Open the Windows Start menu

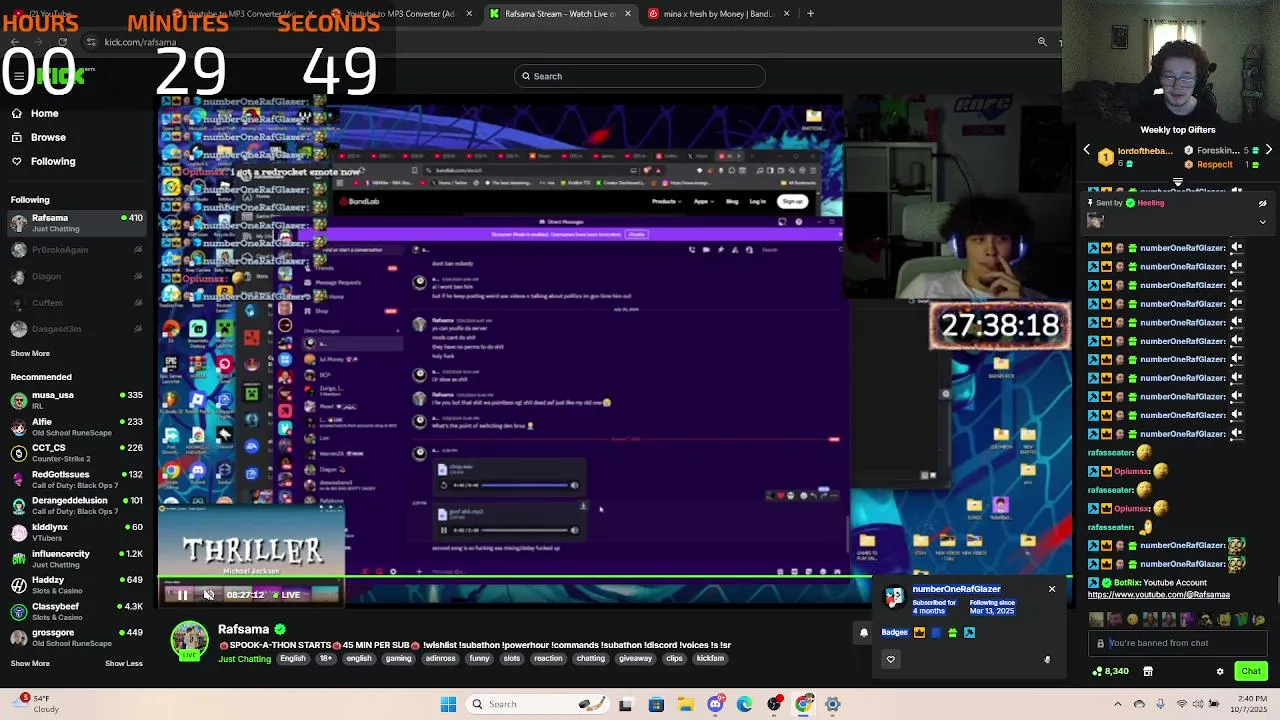(x=448, y=704)
